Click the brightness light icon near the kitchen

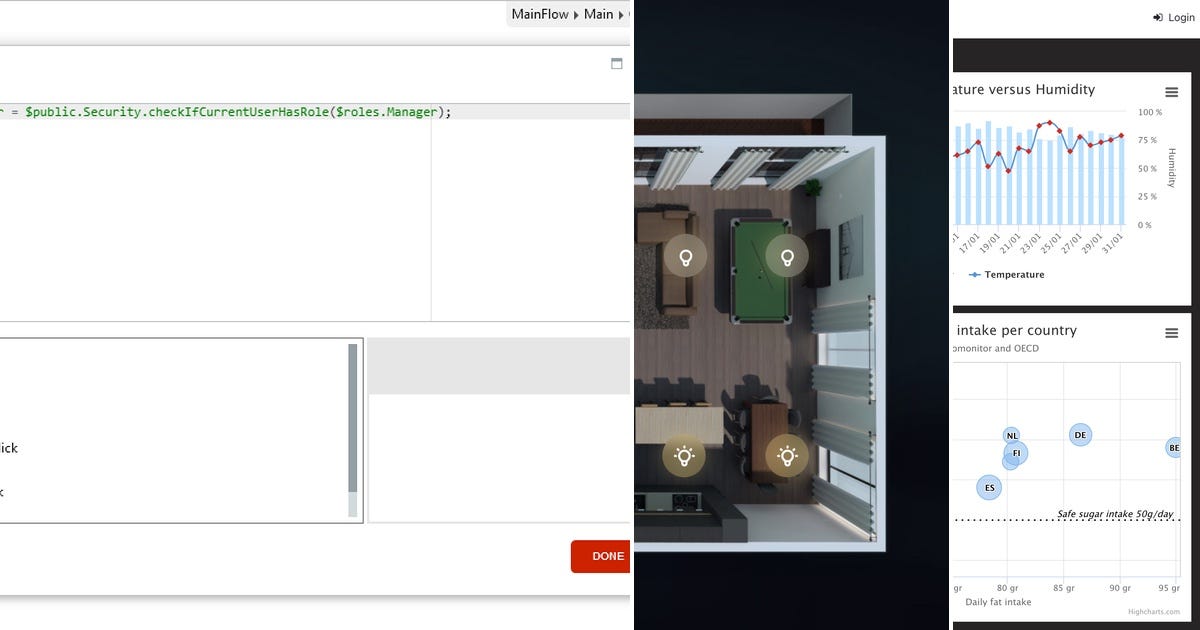685,455
